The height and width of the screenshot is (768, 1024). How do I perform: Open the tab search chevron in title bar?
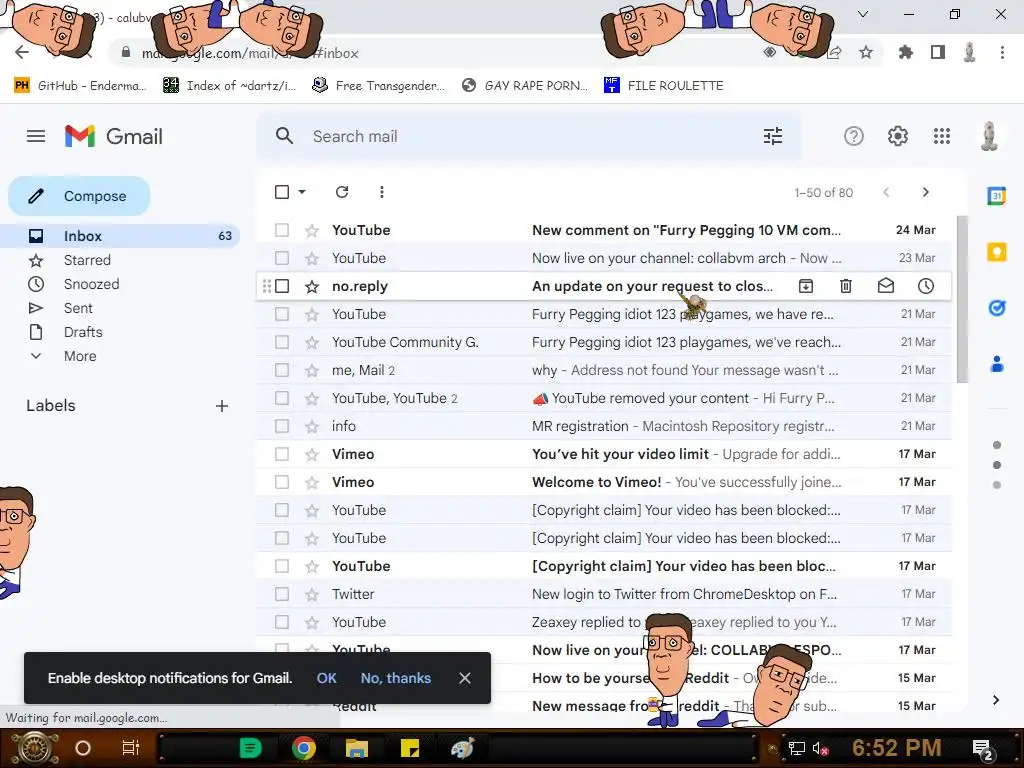pyautogui.click(x=863, y=14)
